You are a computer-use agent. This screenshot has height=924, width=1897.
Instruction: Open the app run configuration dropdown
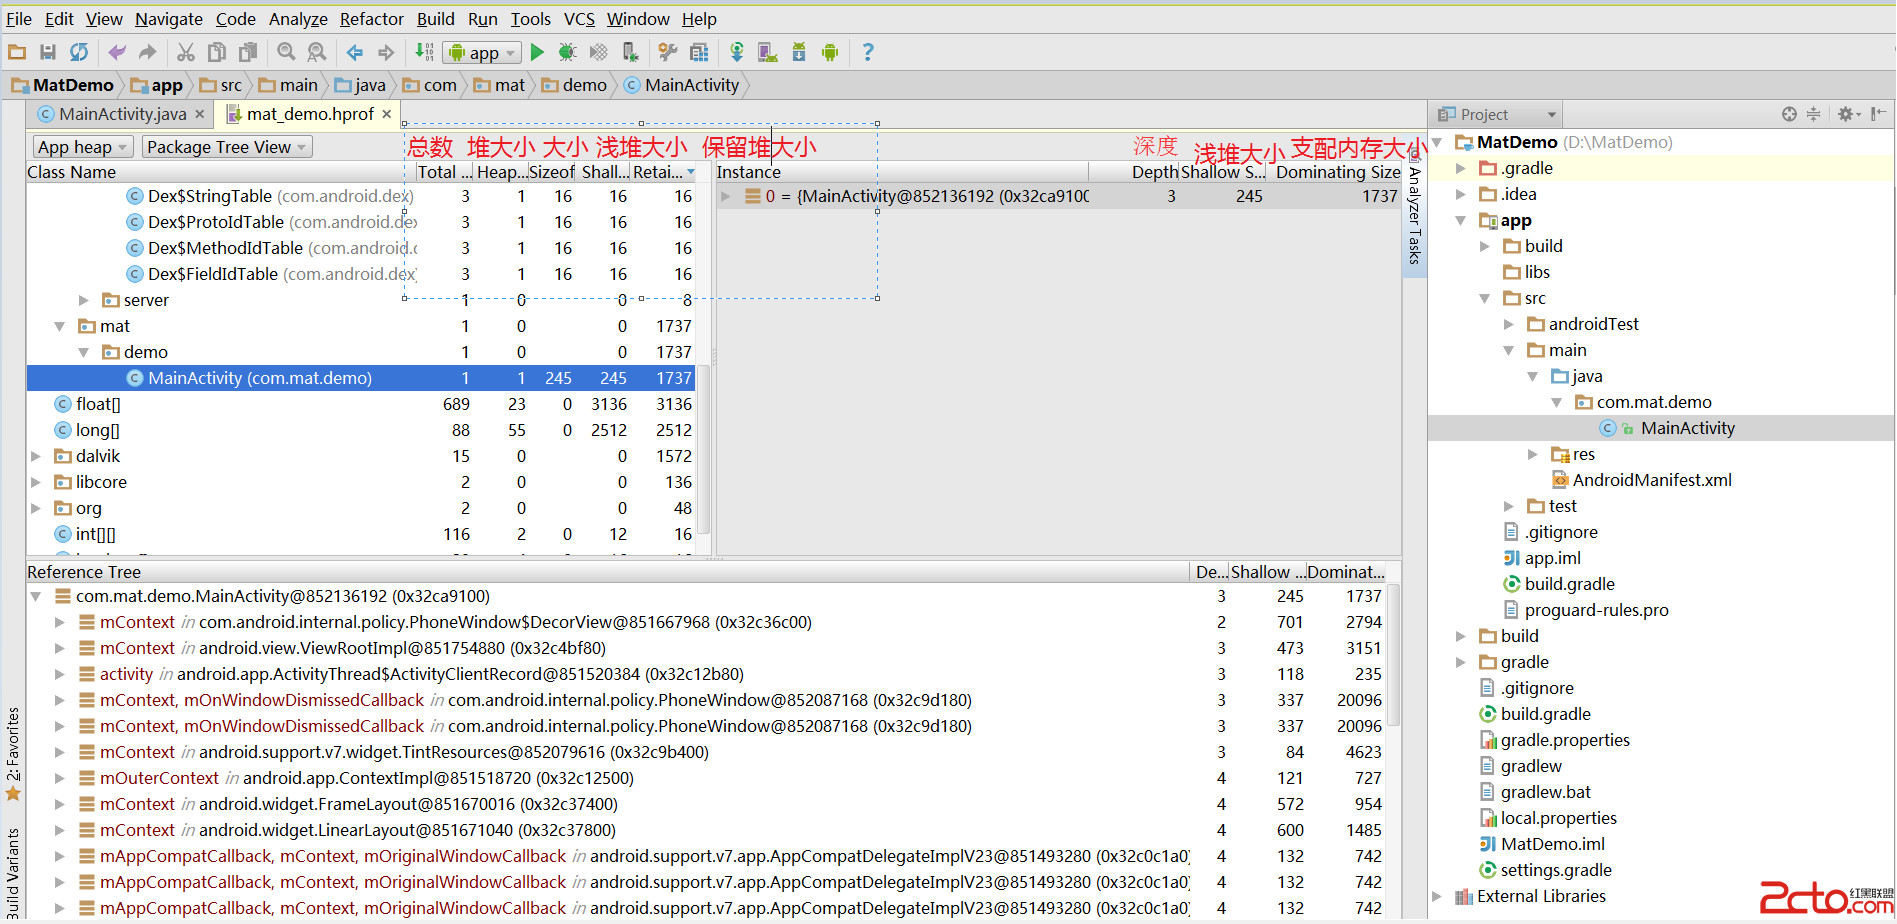click(x=482, y=53)
